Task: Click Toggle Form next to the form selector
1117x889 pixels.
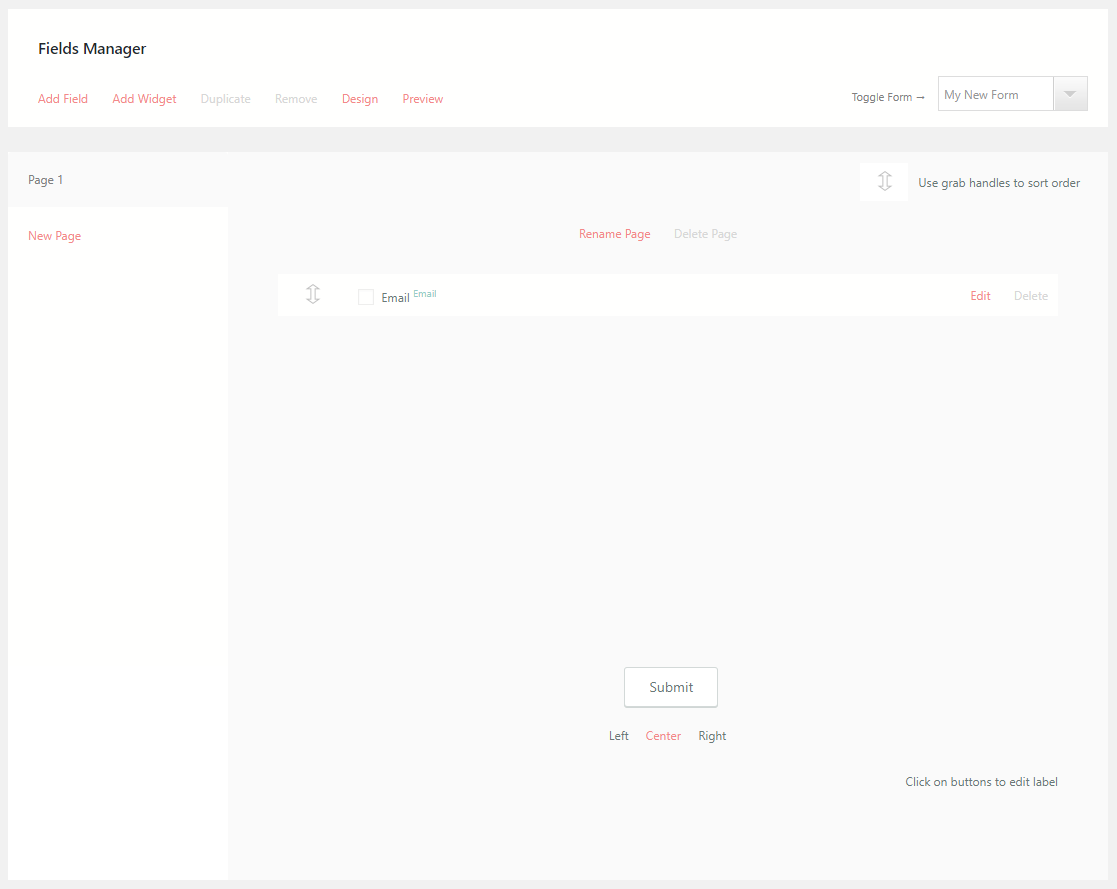Action: [887, 97]
